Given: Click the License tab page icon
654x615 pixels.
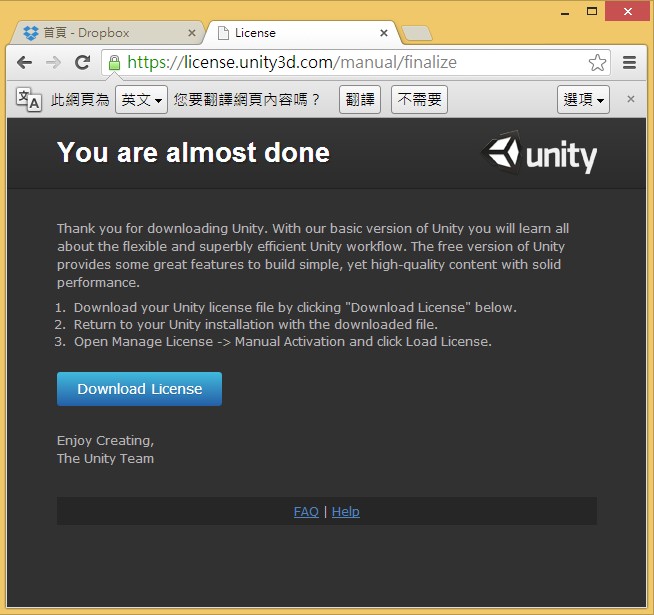Looking at the screenshot, I should [224, 33].
